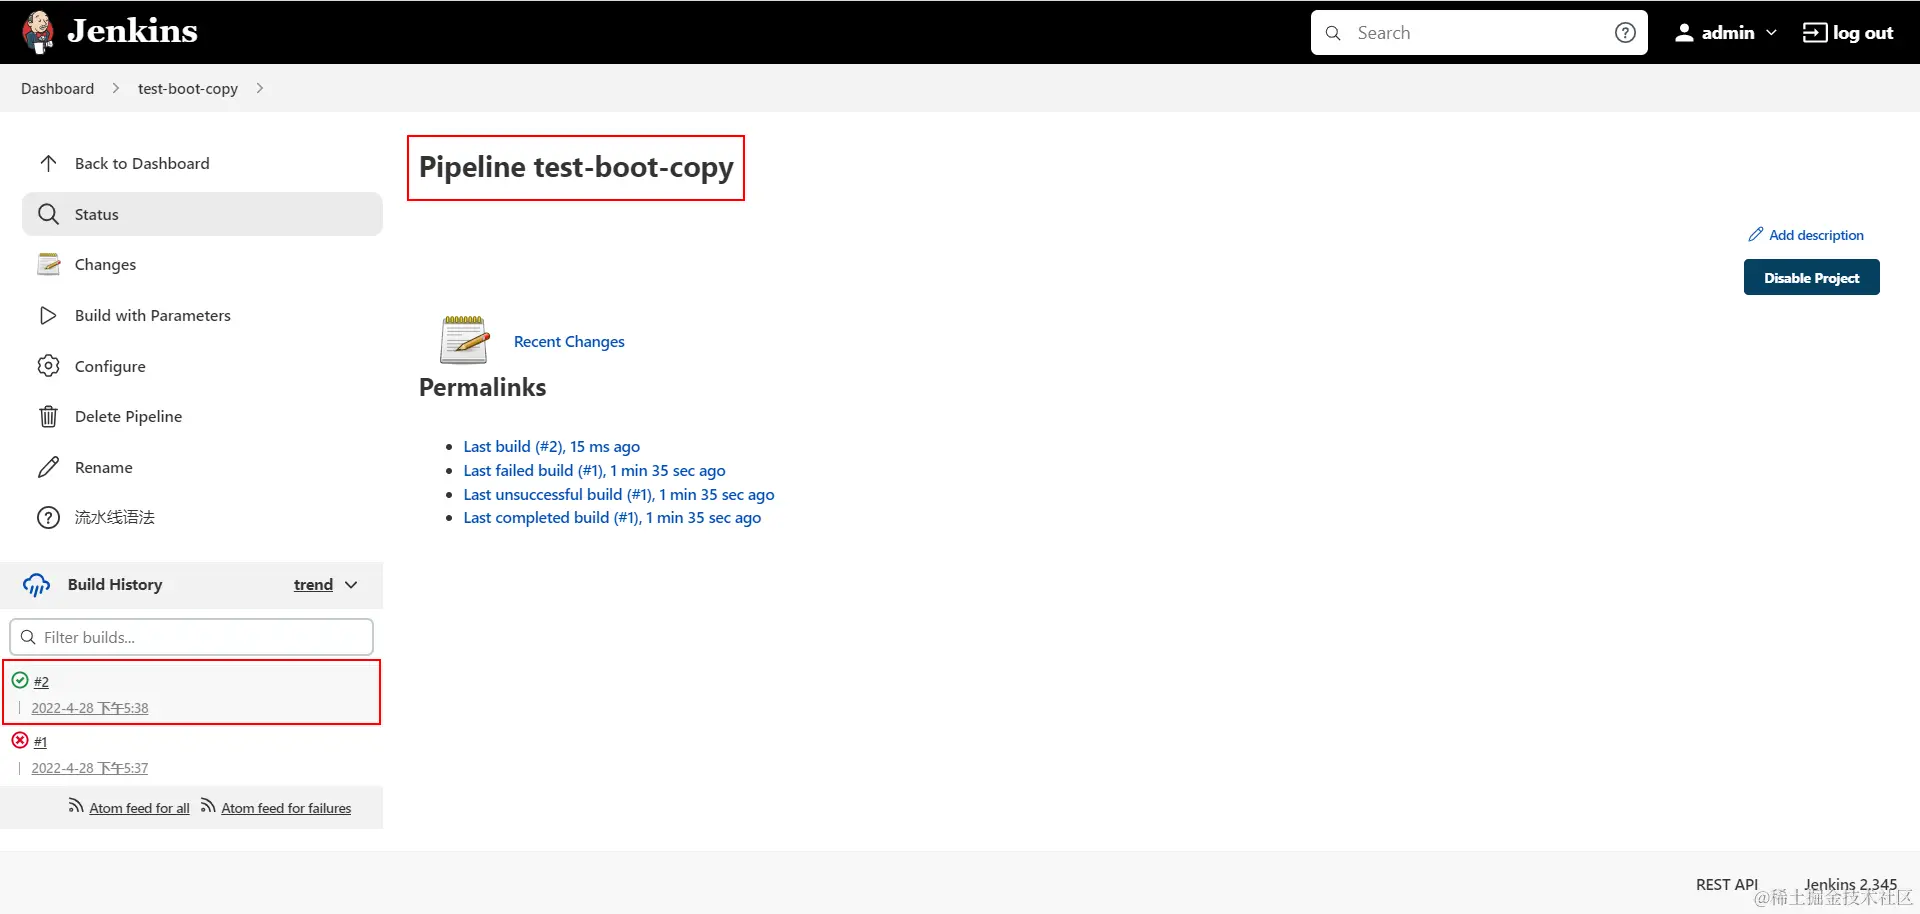
Task: Click the Rename pencil icon
Action: click(48, 467)
